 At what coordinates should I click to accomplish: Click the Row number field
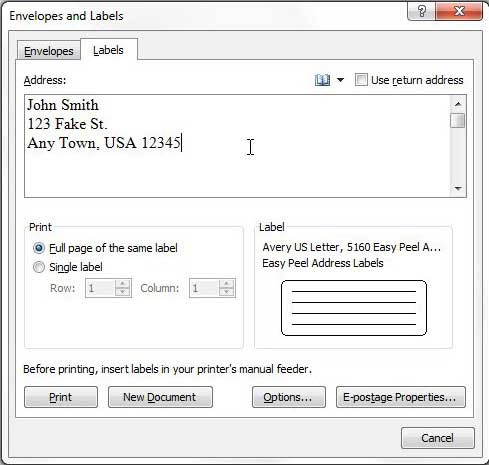click(x=100, y=288)
